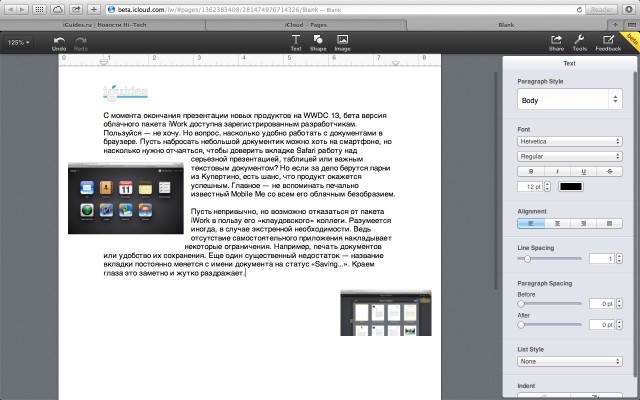
Task: Click the Before spacing 0 pt field
Action: [602, 304]
